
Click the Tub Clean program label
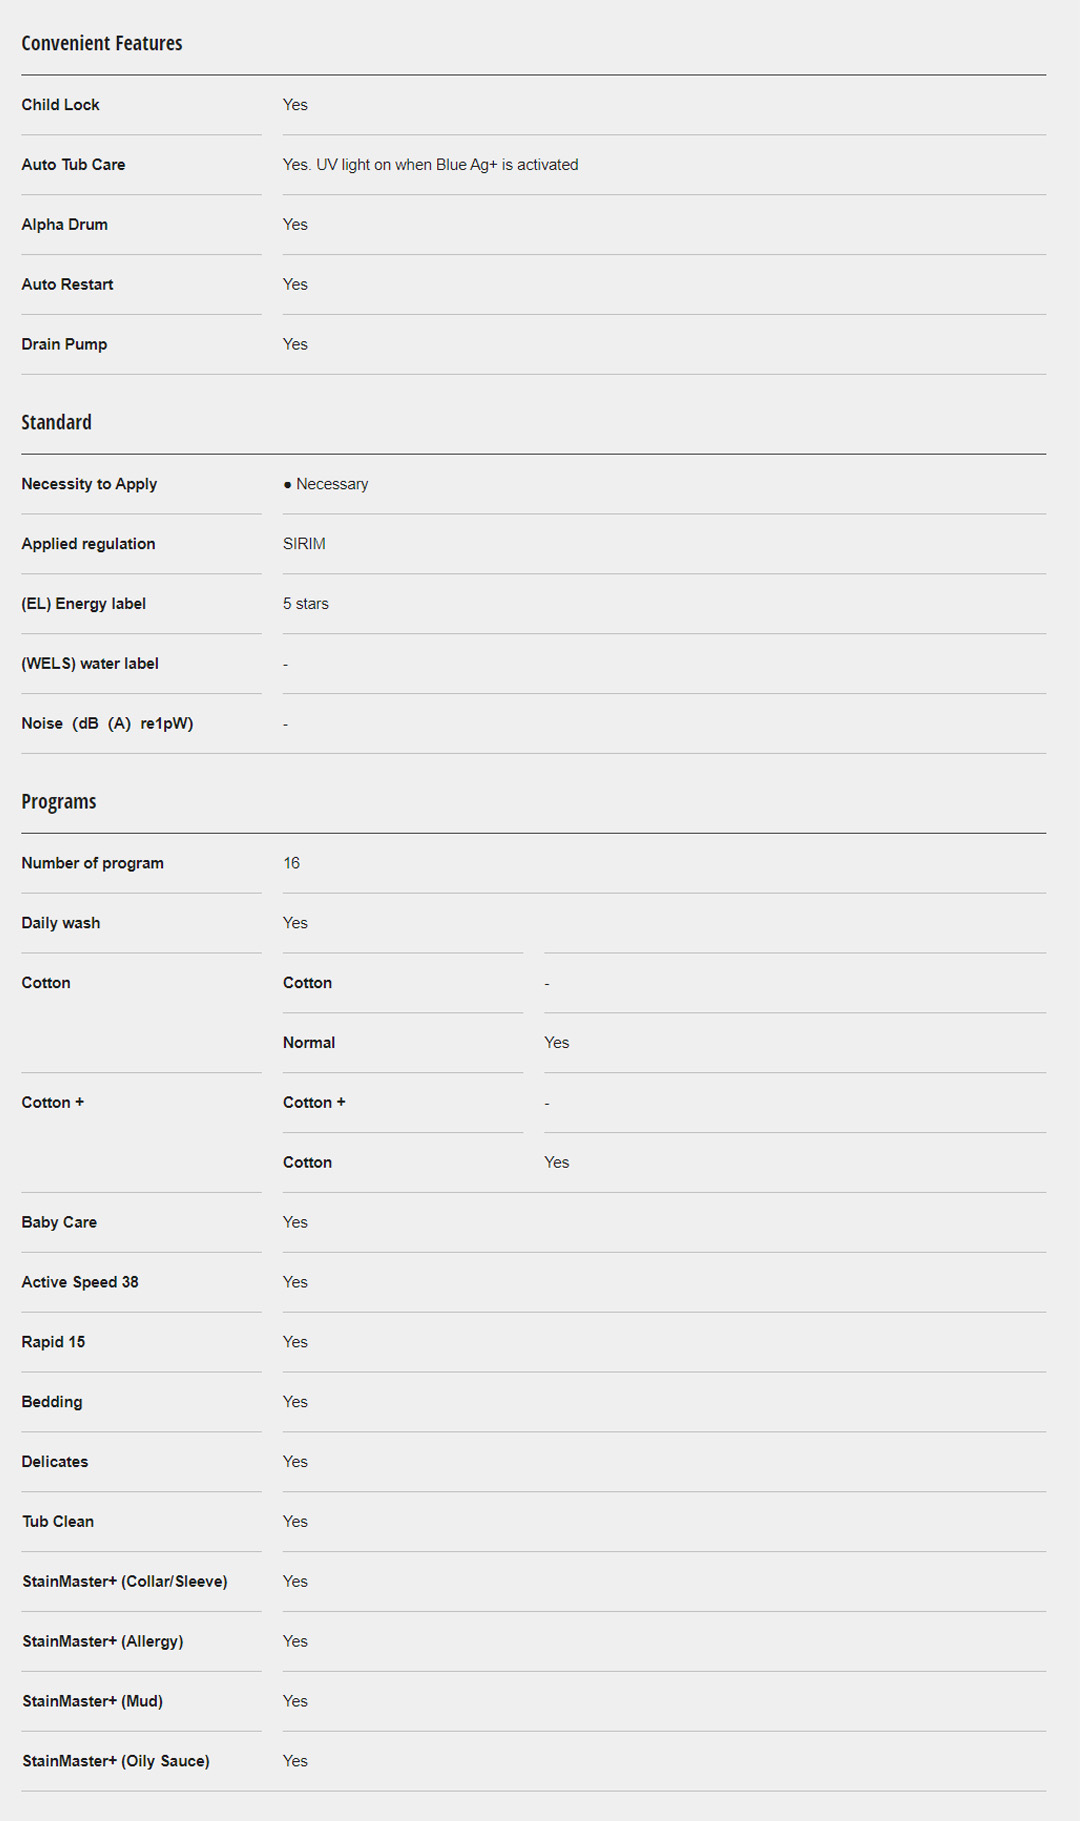tap(58, 1522)
